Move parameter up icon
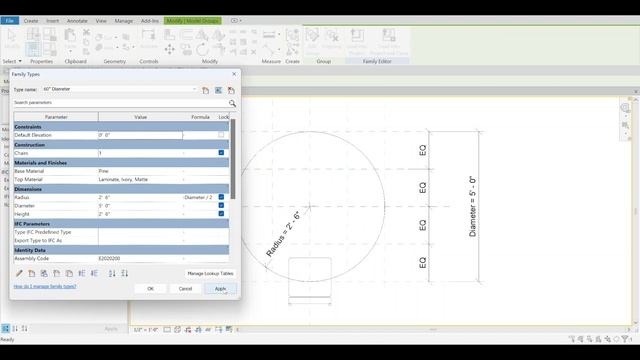Image resolution: width=640 pixels, height=360 pixels. (x=82, y=273)
